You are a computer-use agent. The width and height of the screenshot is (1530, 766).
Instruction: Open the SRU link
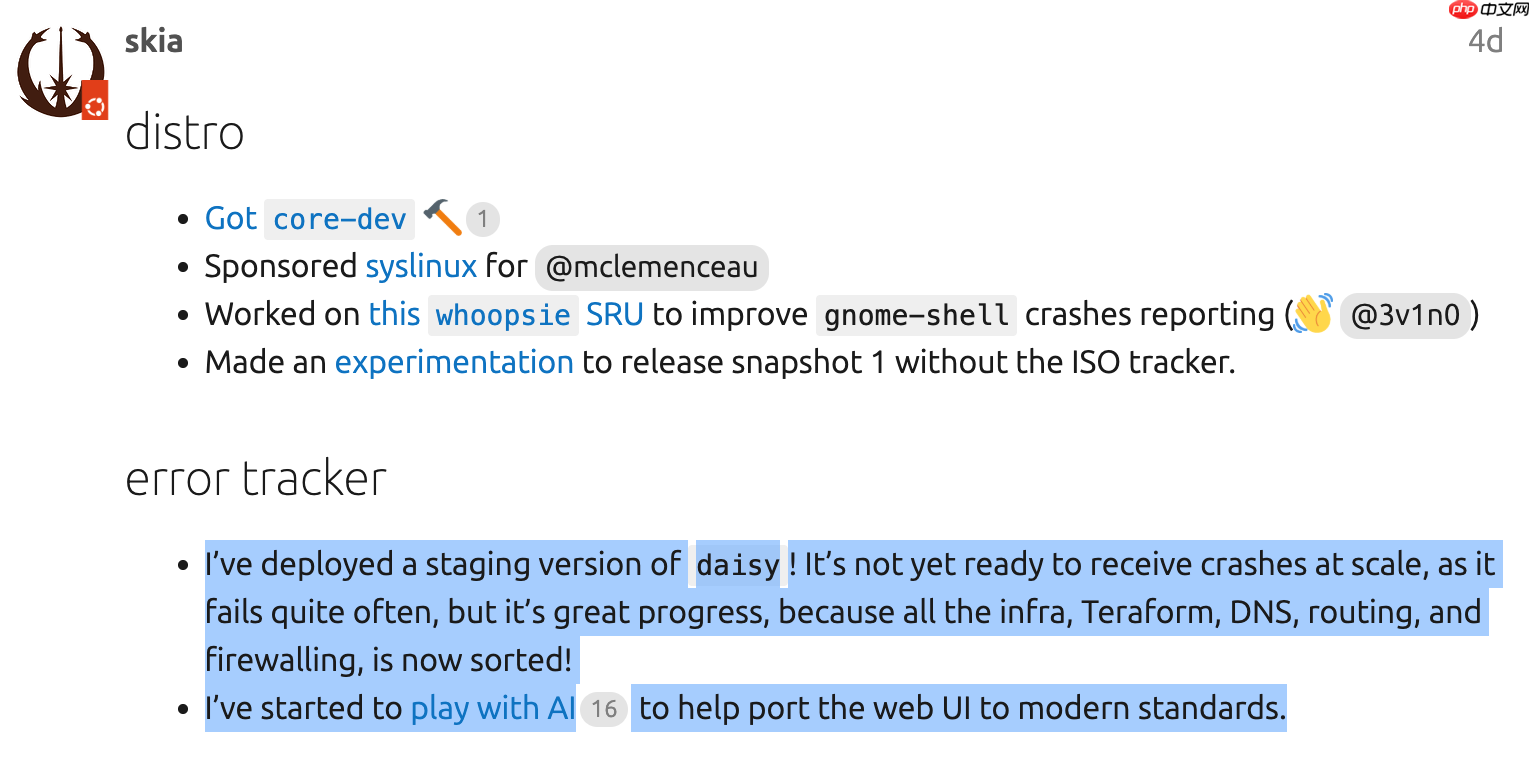pyautogui.click(x=615, y=314)
